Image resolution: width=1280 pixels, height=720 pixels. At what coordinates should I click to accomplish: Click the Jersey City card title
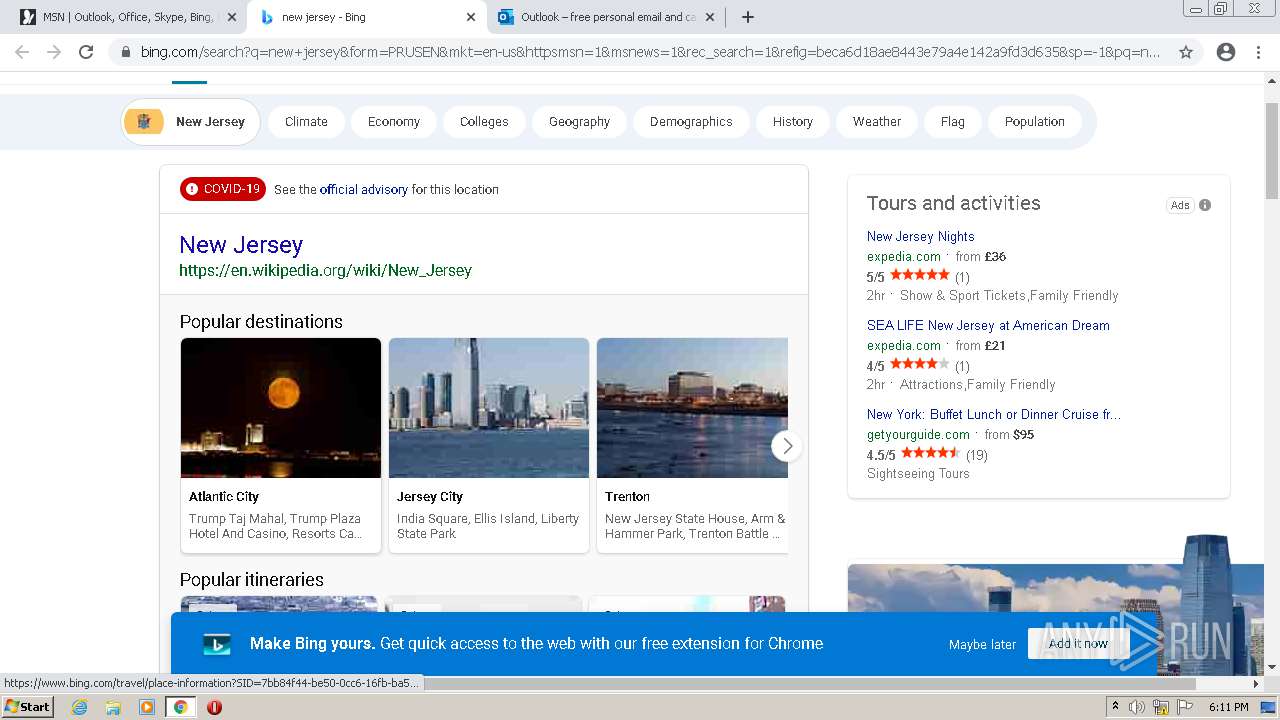coord(430,497)
